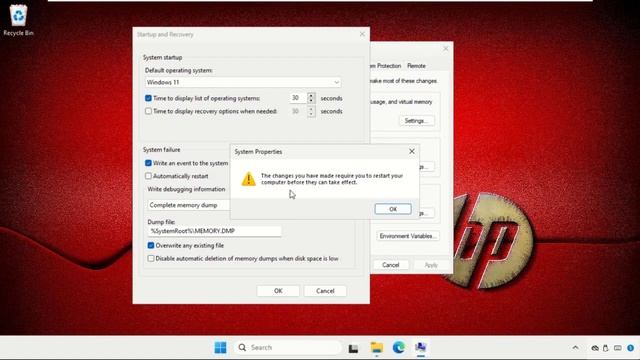Click the operating systems seconds value field
This screenshot has height=360, width=640.
coord(298,98)
